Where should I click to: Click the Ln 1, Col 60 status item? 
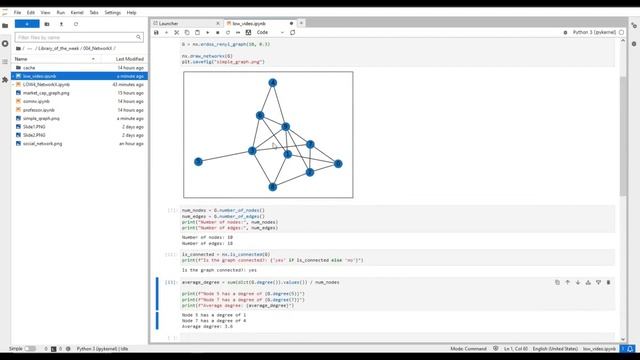[x=516, y=349]
